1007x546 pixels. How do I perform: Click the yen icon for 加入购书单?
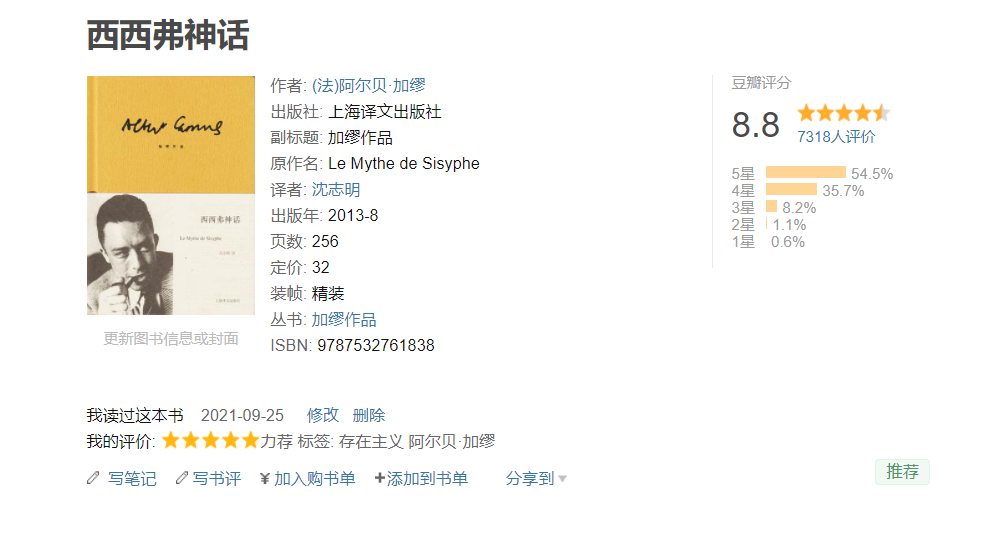pos(265,479)
